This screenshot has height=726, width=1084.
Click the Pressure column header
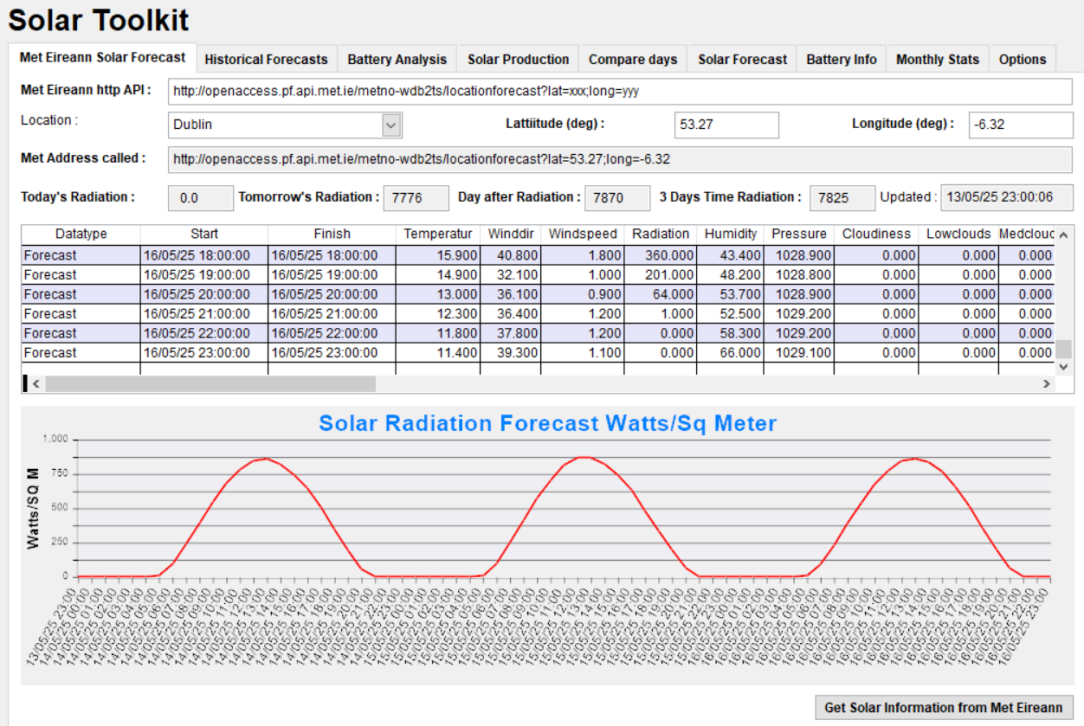[x=799, y=234]
